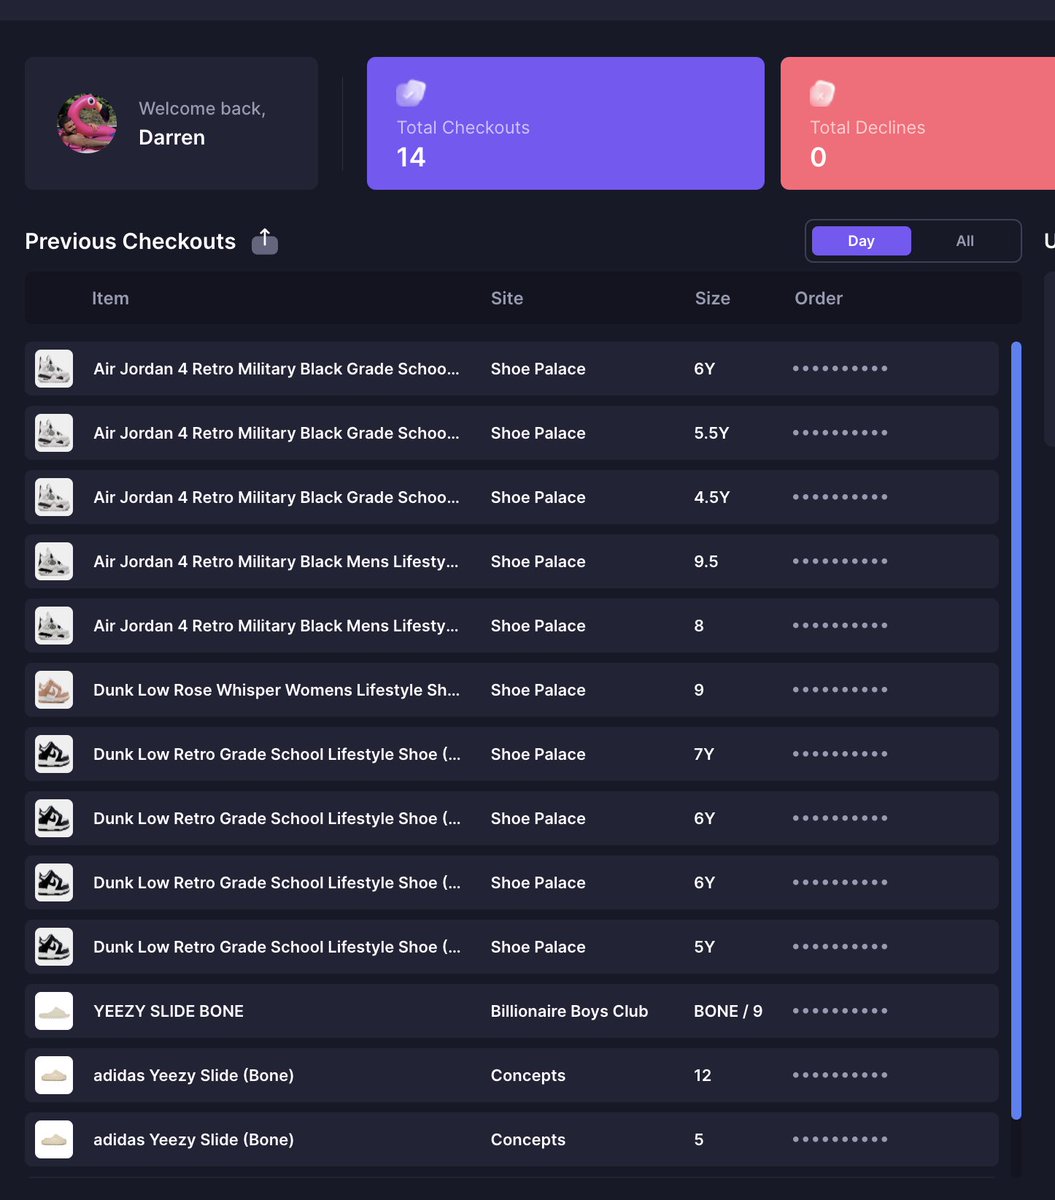Click the blue checkouts list scrollbar
Screen dimensions: 1055x1200
[x=1016, y=730]
